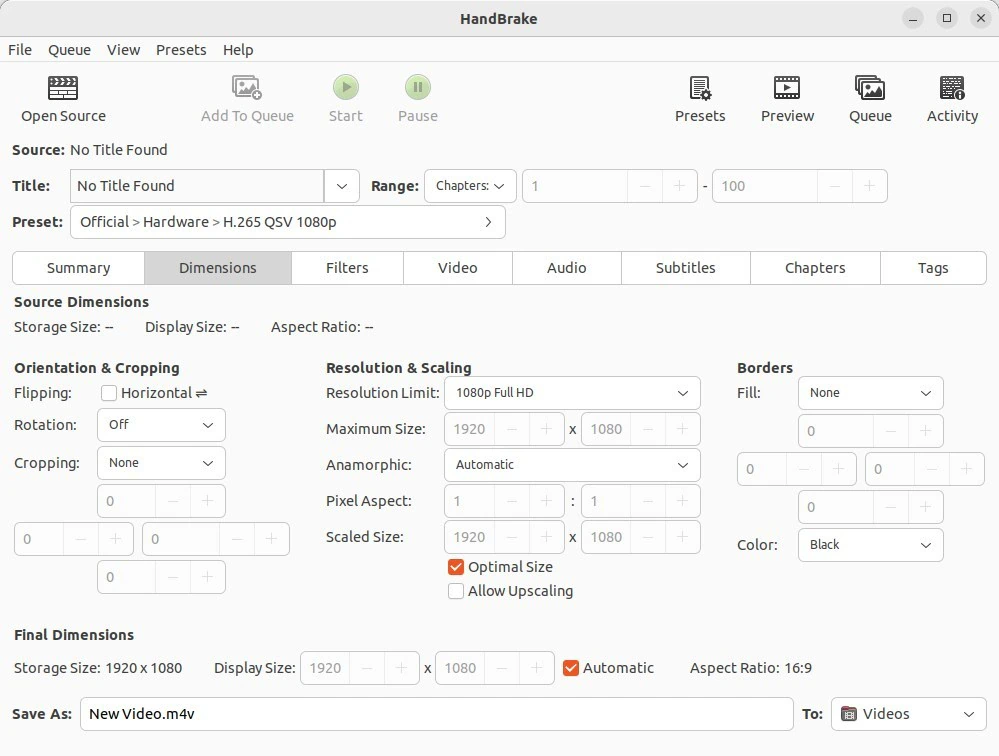Open the Anamorphic dropdown
This screenshot has height=756, width=999.
(572, 465)
